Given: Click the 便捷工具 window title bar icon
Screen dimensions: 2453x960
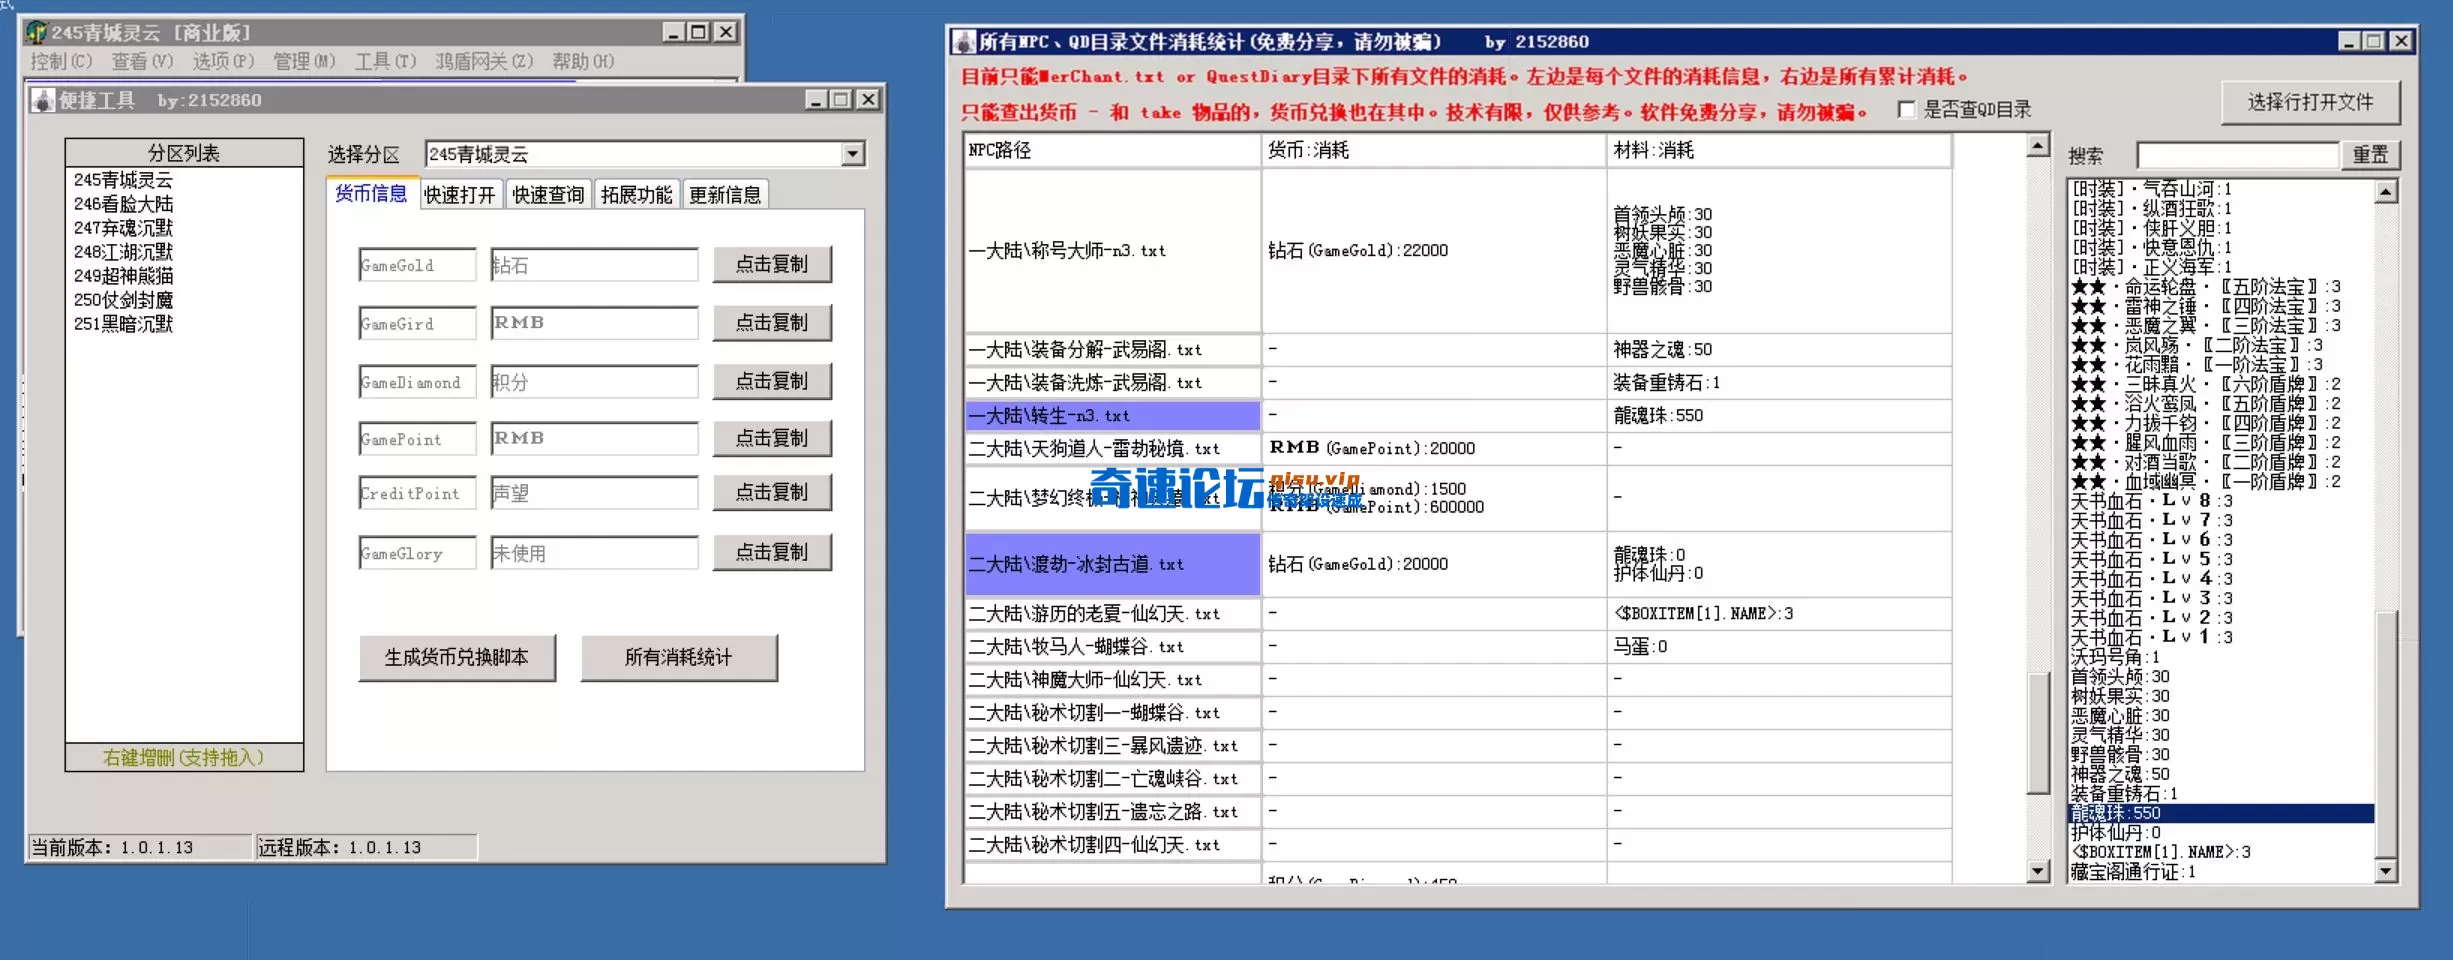Looking at the screenshot, I should point(41,100).
